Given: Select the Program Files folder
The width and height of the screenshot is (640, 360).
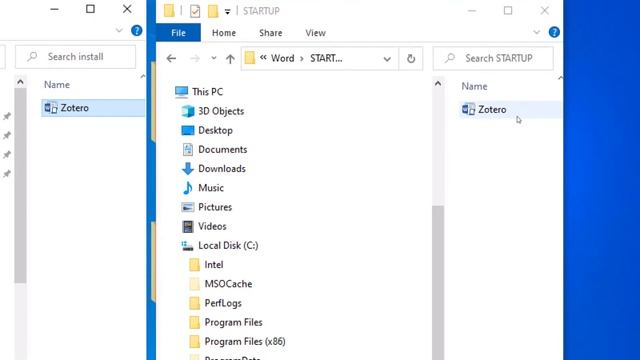Looking at the screenshot, I should pyautogui.click(x=233, y=322).
